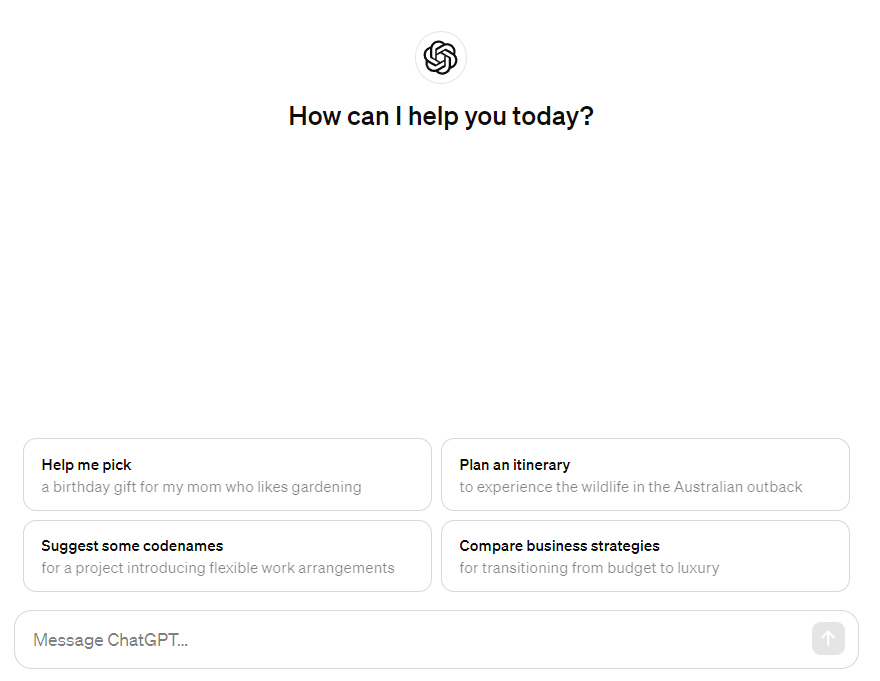Screen dimensions: 880x681
Task: Pick the Compare business strategies prompt card
Action: pos(645,556)
